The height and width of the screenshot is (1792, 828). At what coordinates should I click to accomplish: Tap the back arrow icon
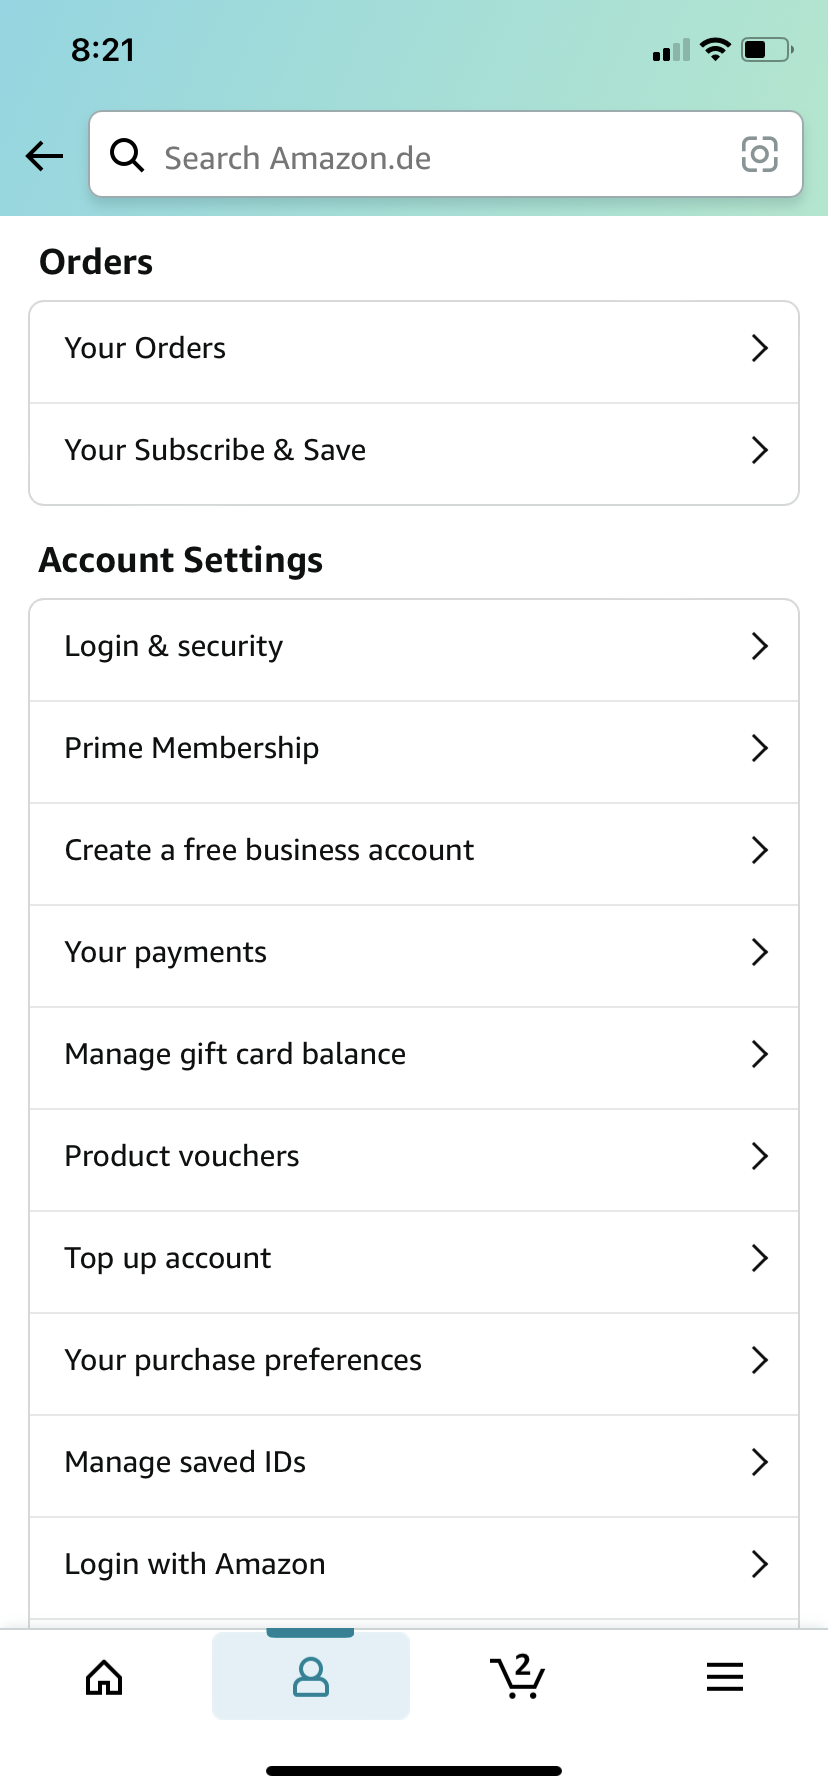[44, 156]
